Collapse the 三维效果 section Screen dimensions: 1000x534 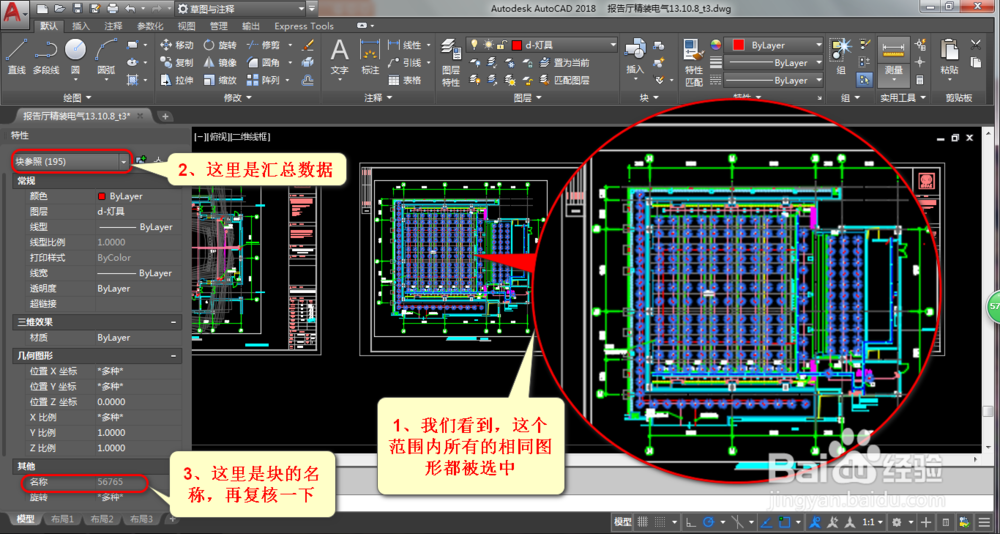(173, 323)
